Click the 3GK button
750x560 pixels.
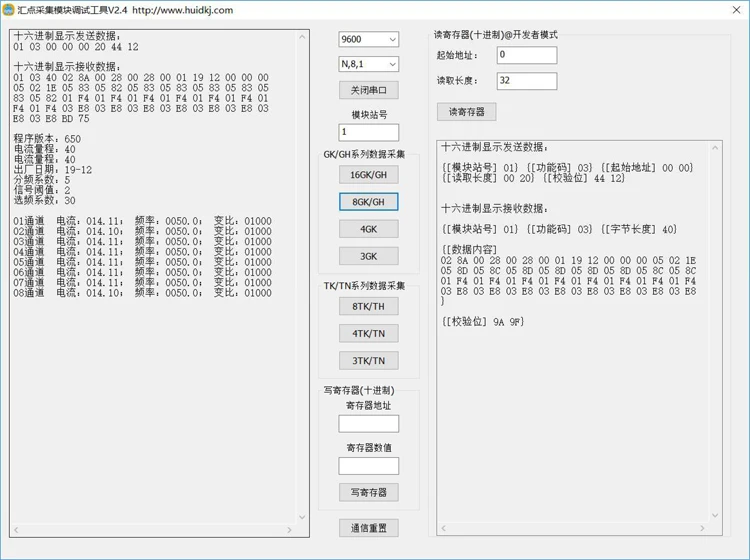point(368,256)
